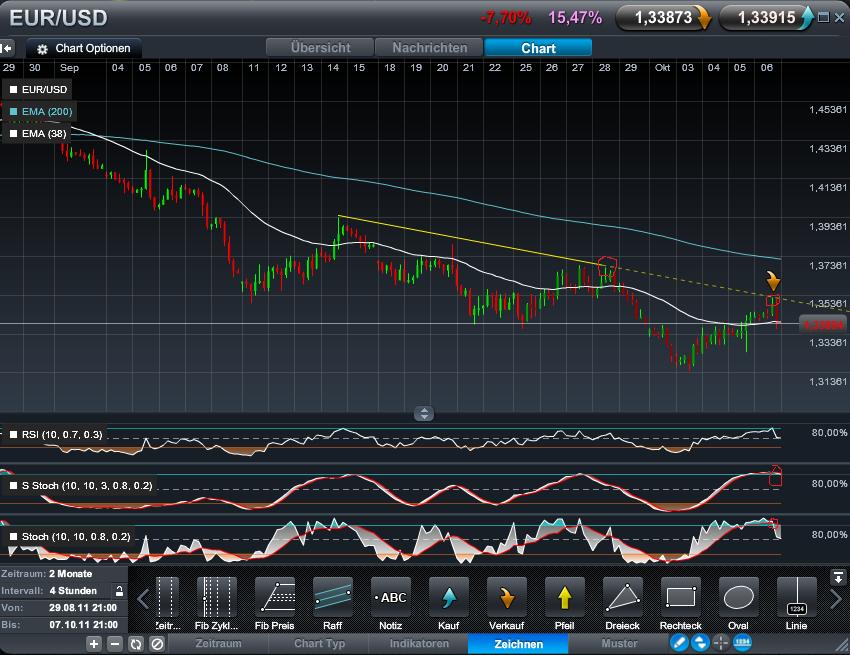The width and height of the screenshot is (850, 655).
Task: Select the Pfeil arrow marker tool
Action: (564, 600)
